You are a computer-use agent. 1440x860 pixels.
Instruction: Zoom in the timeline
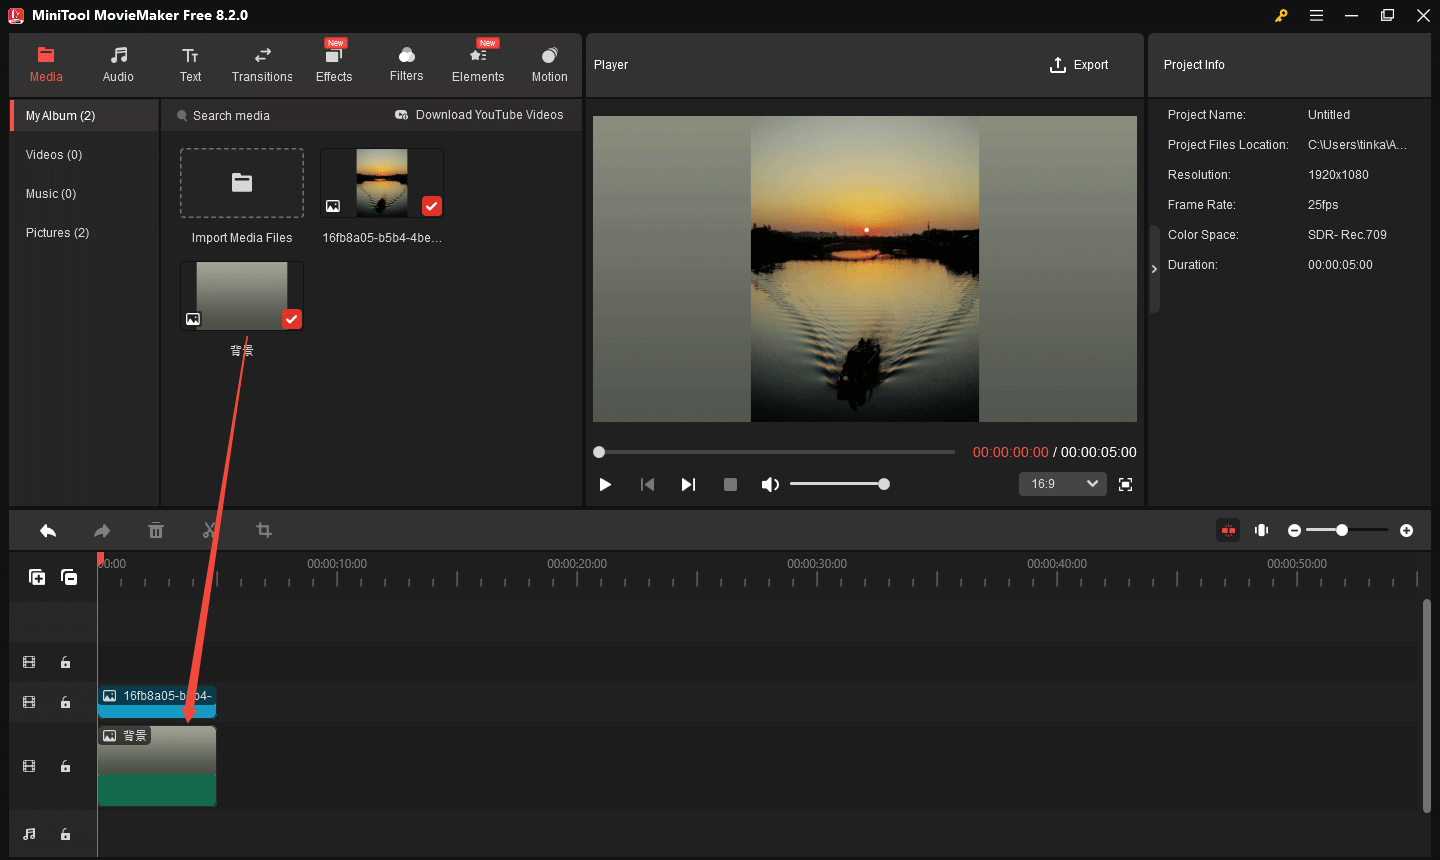(x=1406, y=530)
